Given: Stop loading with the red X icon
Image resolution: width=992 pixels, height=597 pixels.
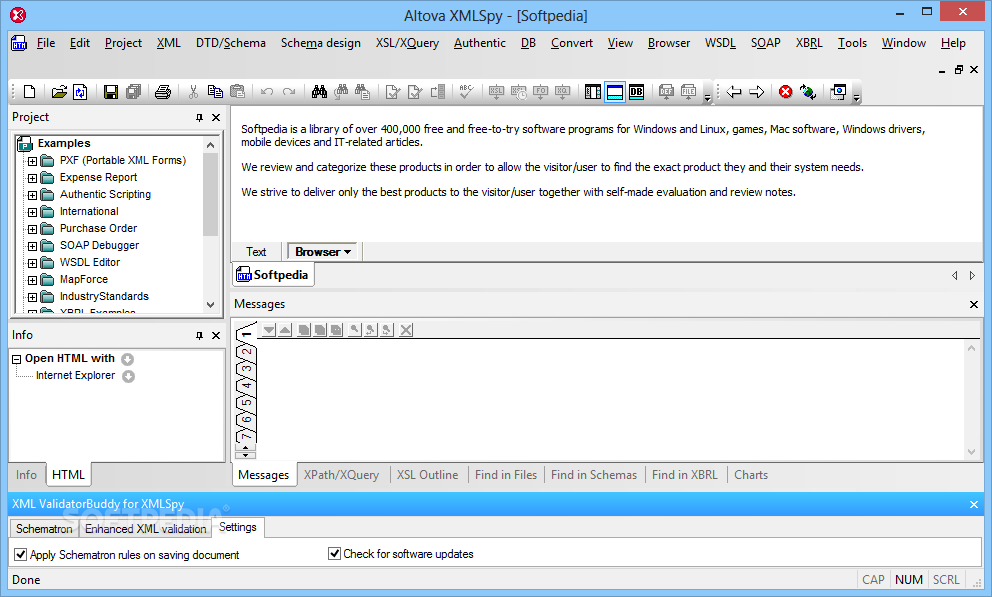Looking at the screenshot, I should (x=786, y=92).
